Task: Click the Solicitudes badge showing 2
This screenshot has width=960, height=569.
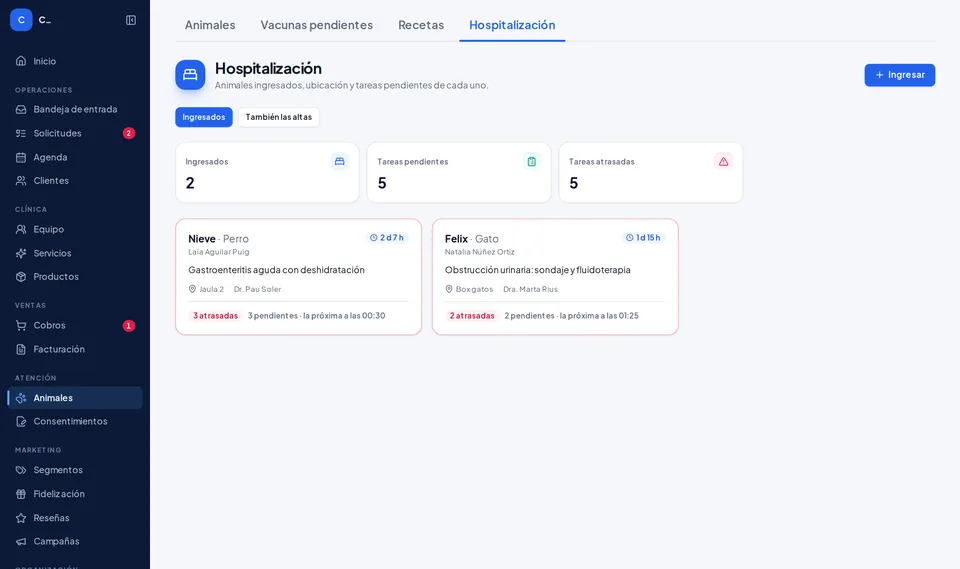Action: pos(129,133)
